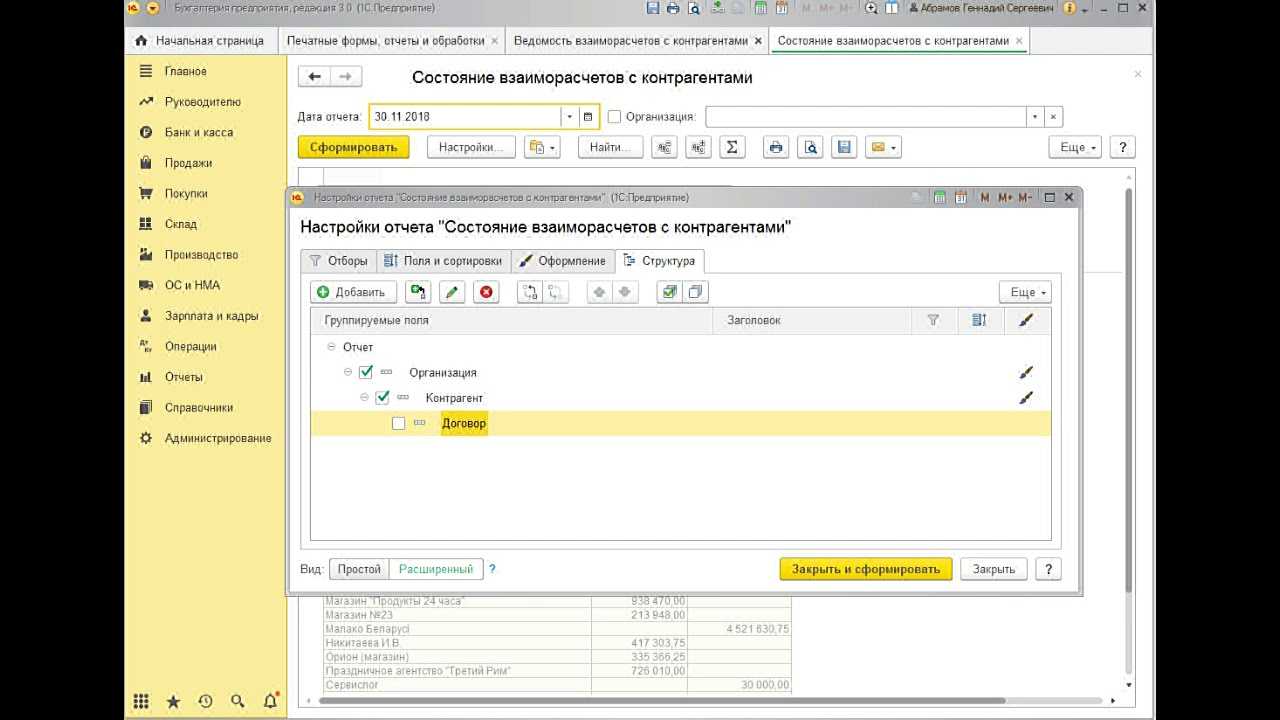
Task: Click the info icon in title bar
Action: (x=1069, y=8)
